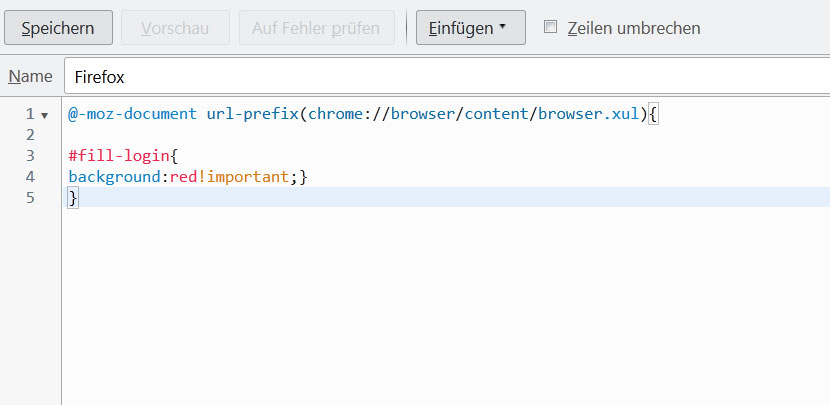Select line number 1 in the gutter
Screen dimensions: 830x405
[x=30, y=113]
